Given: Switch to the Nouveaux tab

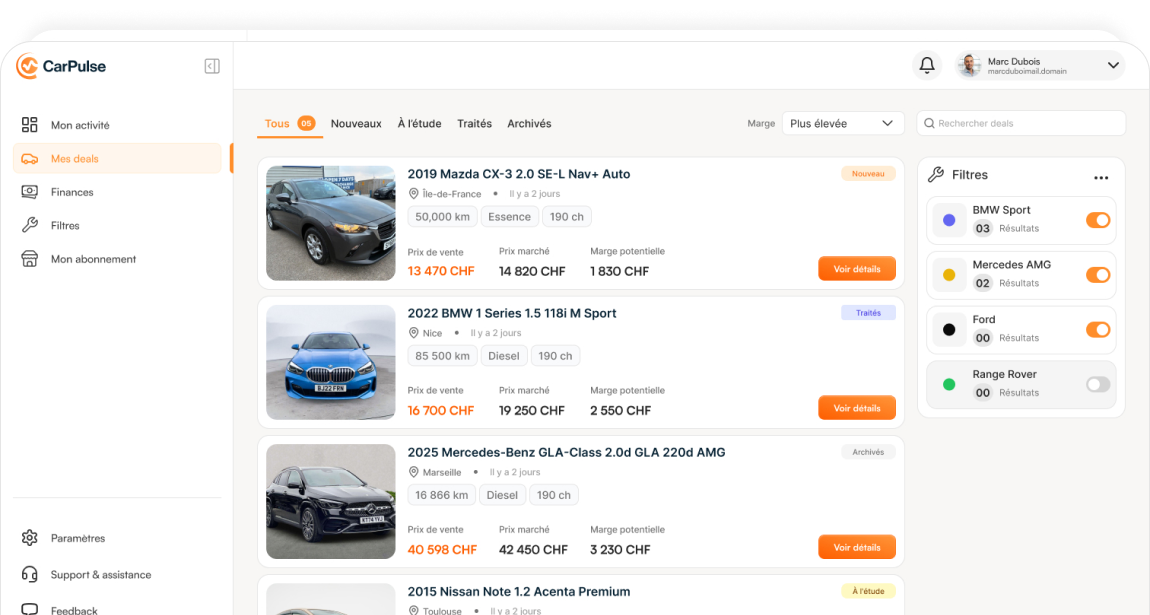Looking at the screenshot, I should click(356, 123).
